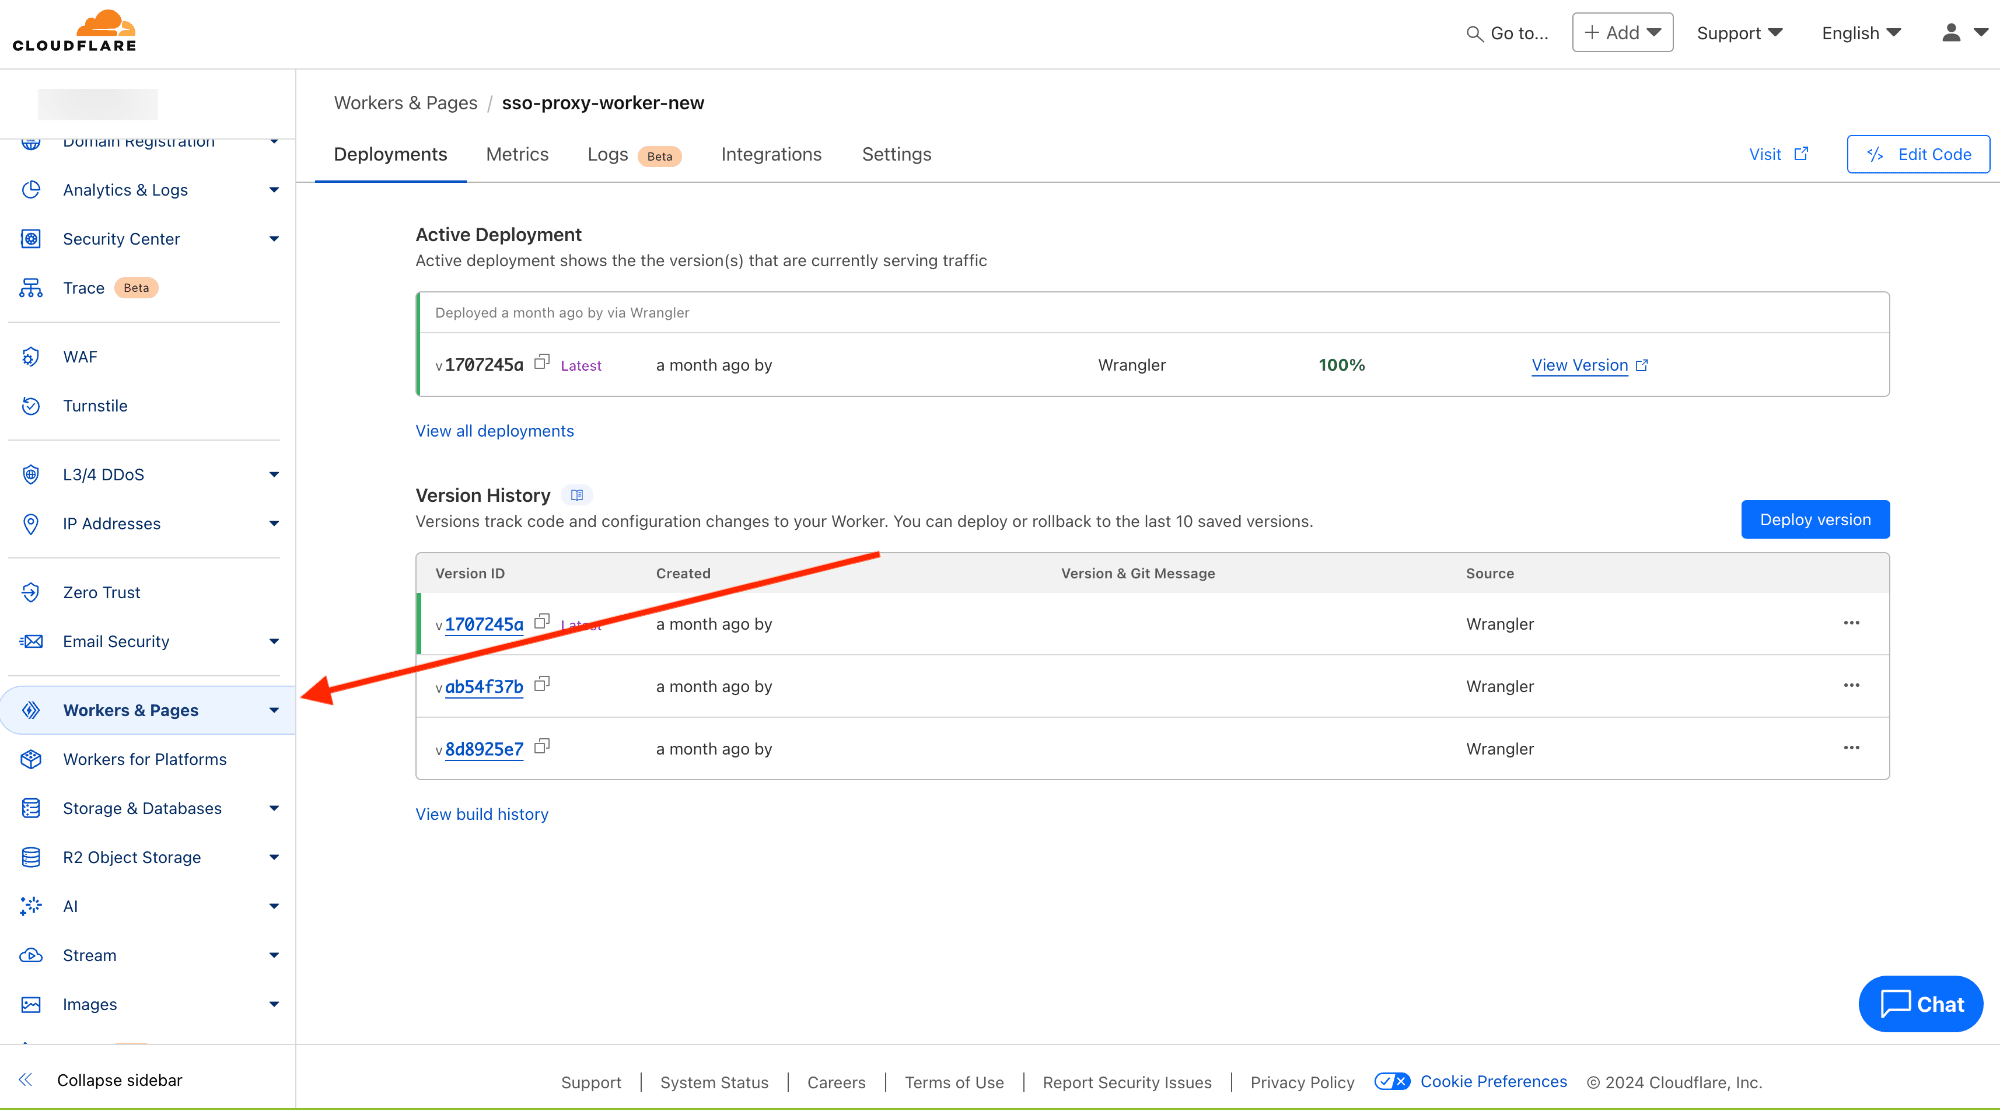The height and width of the screenshot is (1110, 2000).
Task: Select the Workers & Pages sidebar icon
Action: tap(31, 710)
